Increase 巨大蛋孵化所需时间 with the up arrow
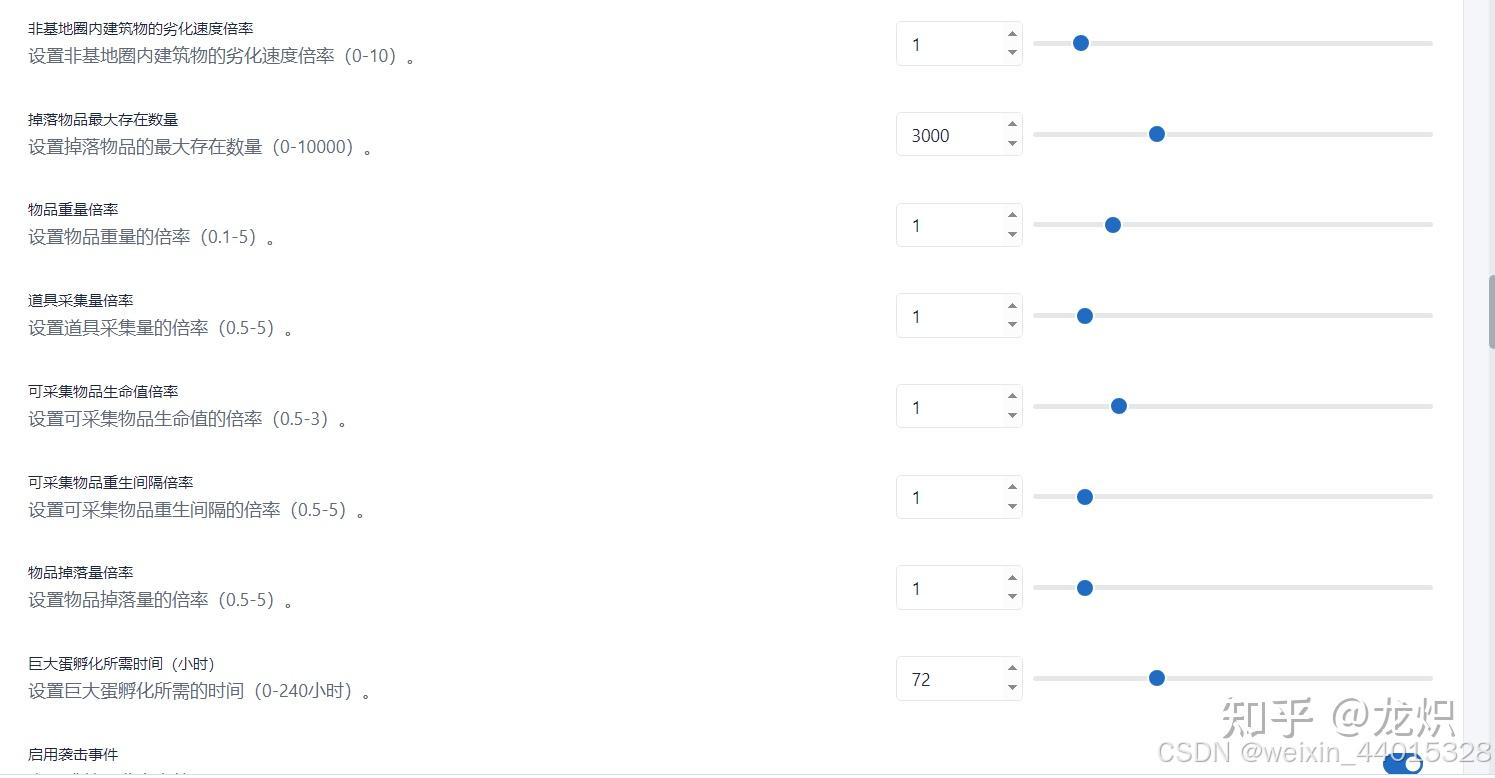This screenshot has width=1495, height=778. 1012,669
